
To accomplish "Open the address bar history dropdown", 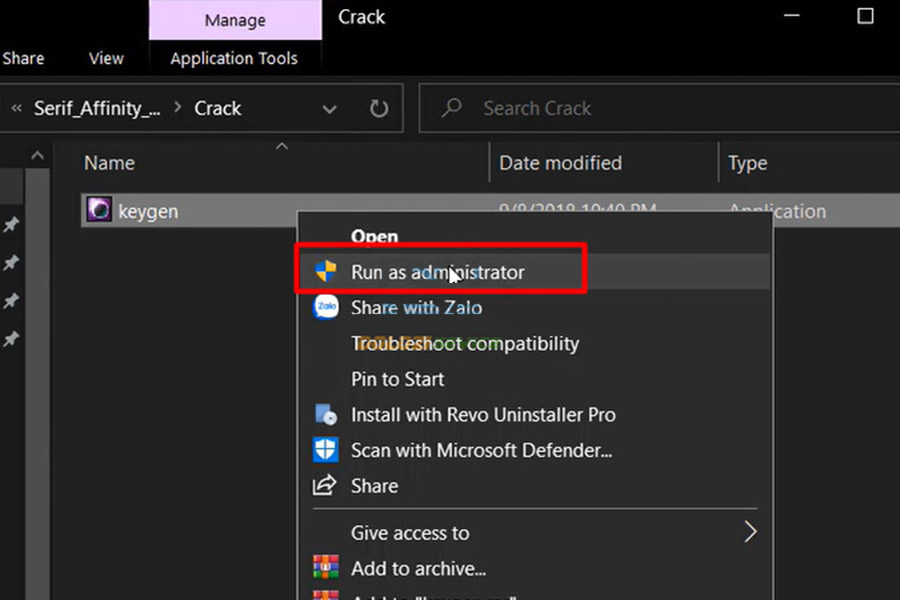I will 329,109.
